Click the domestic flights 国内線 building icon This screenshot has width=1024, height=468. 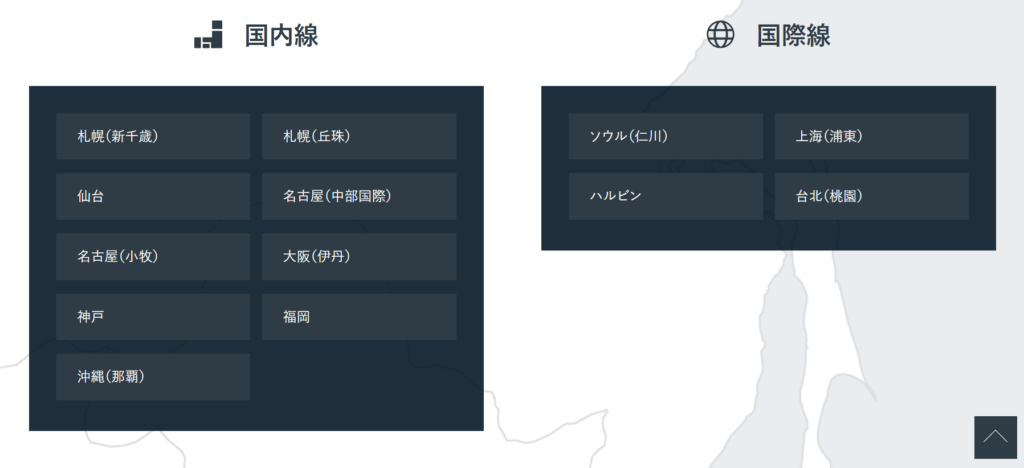click(208, 35)
